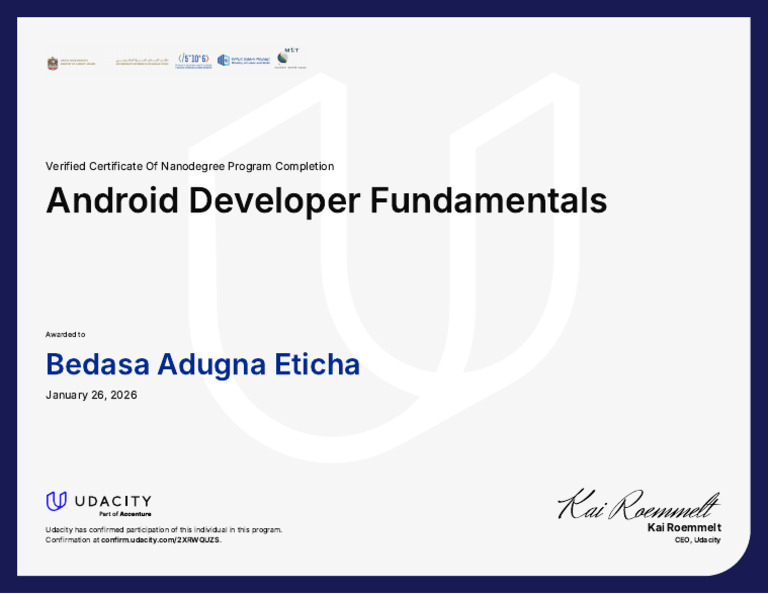This screenshot has width=768, height=594.
Task: Click the MST globe logo
Action: point(289,58)
